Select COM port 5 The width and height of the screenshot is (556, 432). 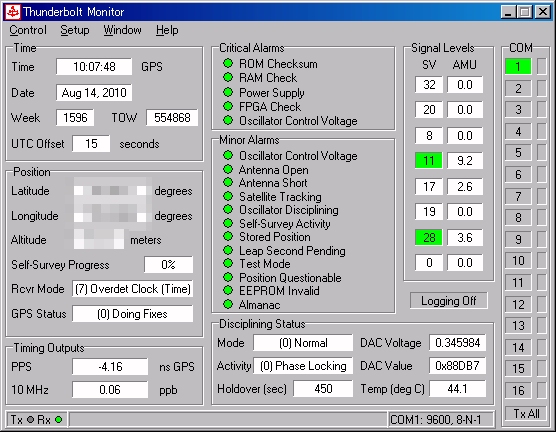(x=518, y=153)
